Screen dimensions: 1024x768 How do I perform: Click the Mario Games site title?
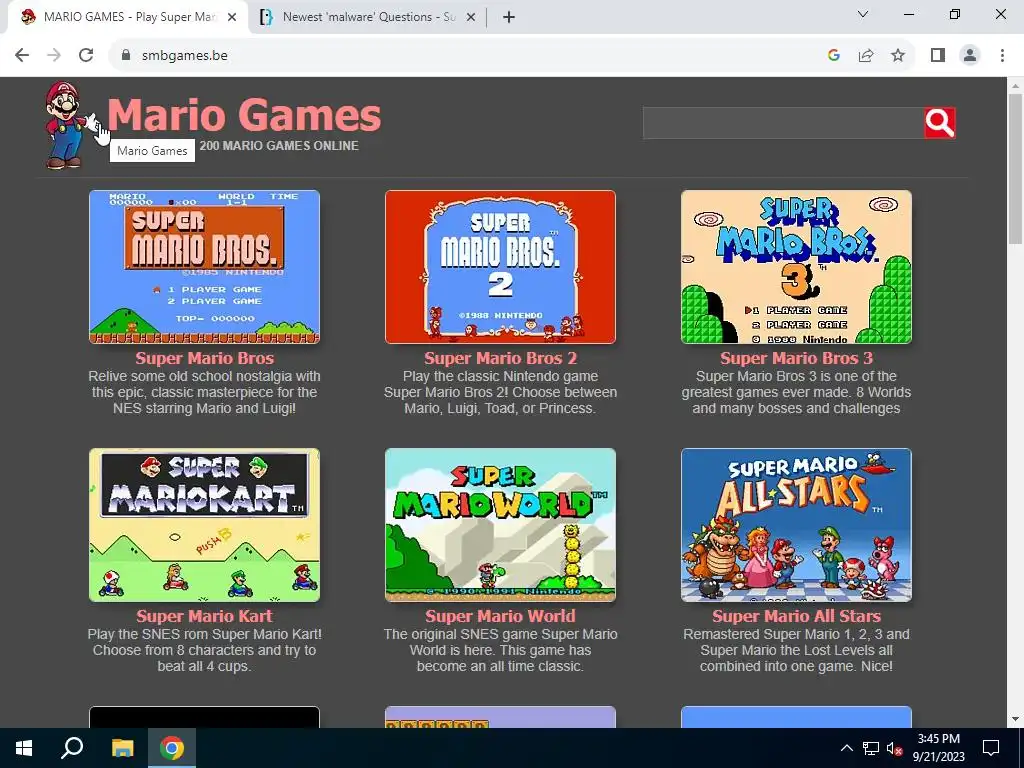pos(244,116)
